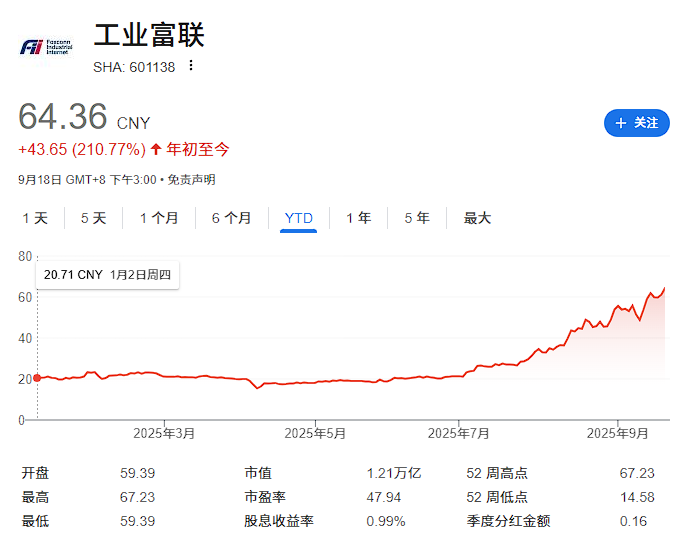Image resolution: width=685 pixels, height=552 pixels.
Task: Click the chart line peak near 2025年9月
Action: (x=664, y=288)
